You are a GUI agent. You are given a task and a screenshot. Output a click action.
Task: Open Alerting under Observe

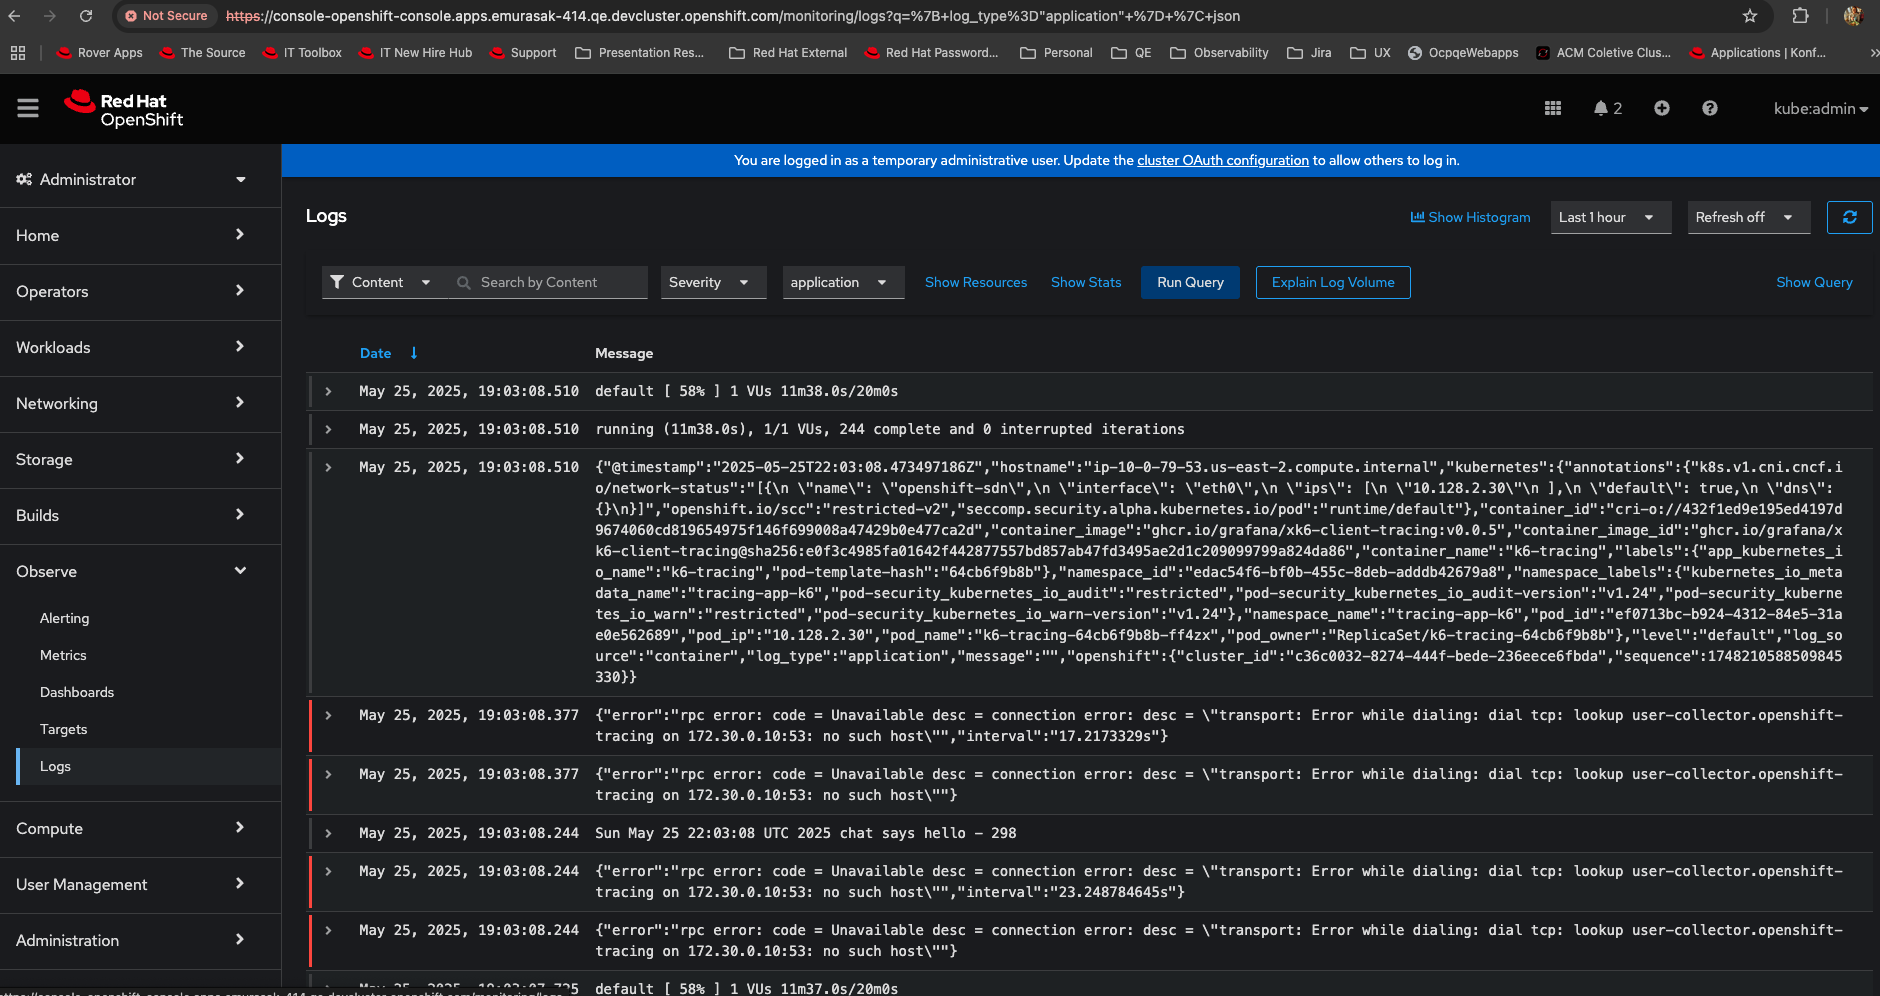tap(64, 618)
